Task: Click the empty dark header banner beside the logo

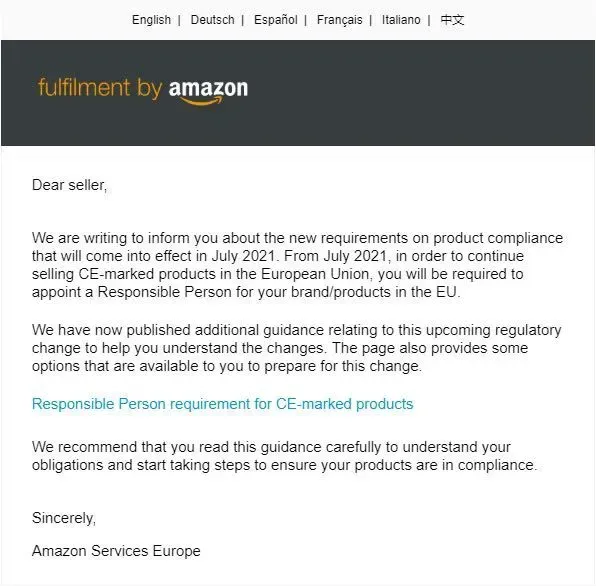Action: [x=418, y=93]
